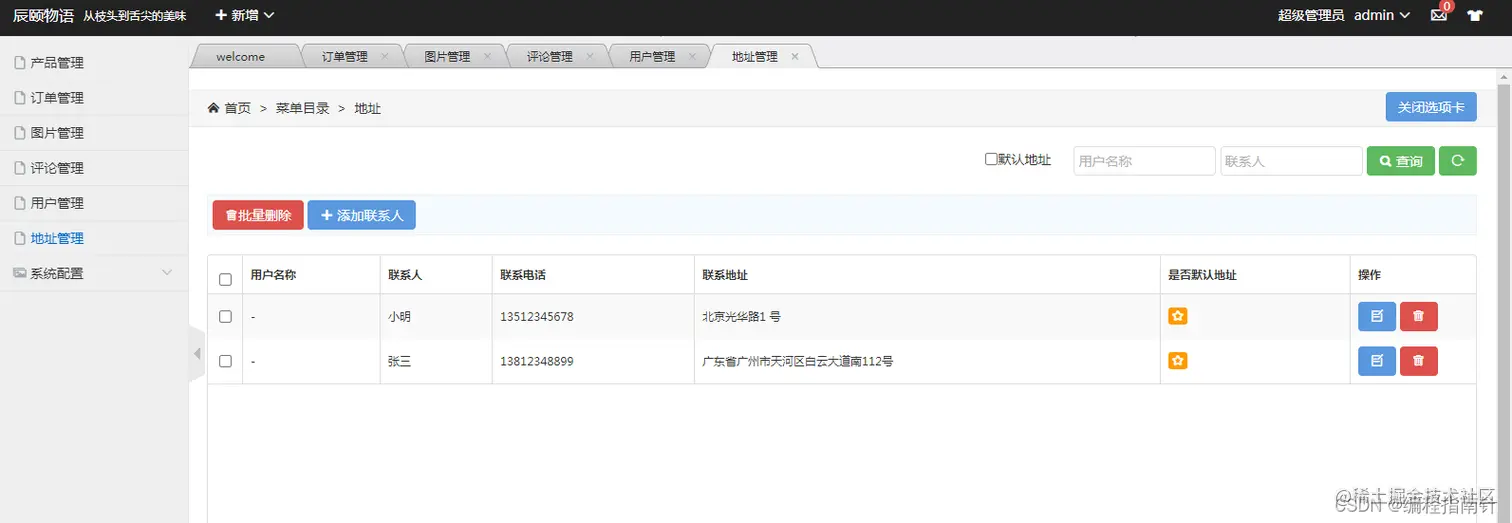
Task: Switch to the welcome tab
Action: click(x=241, y=57)
